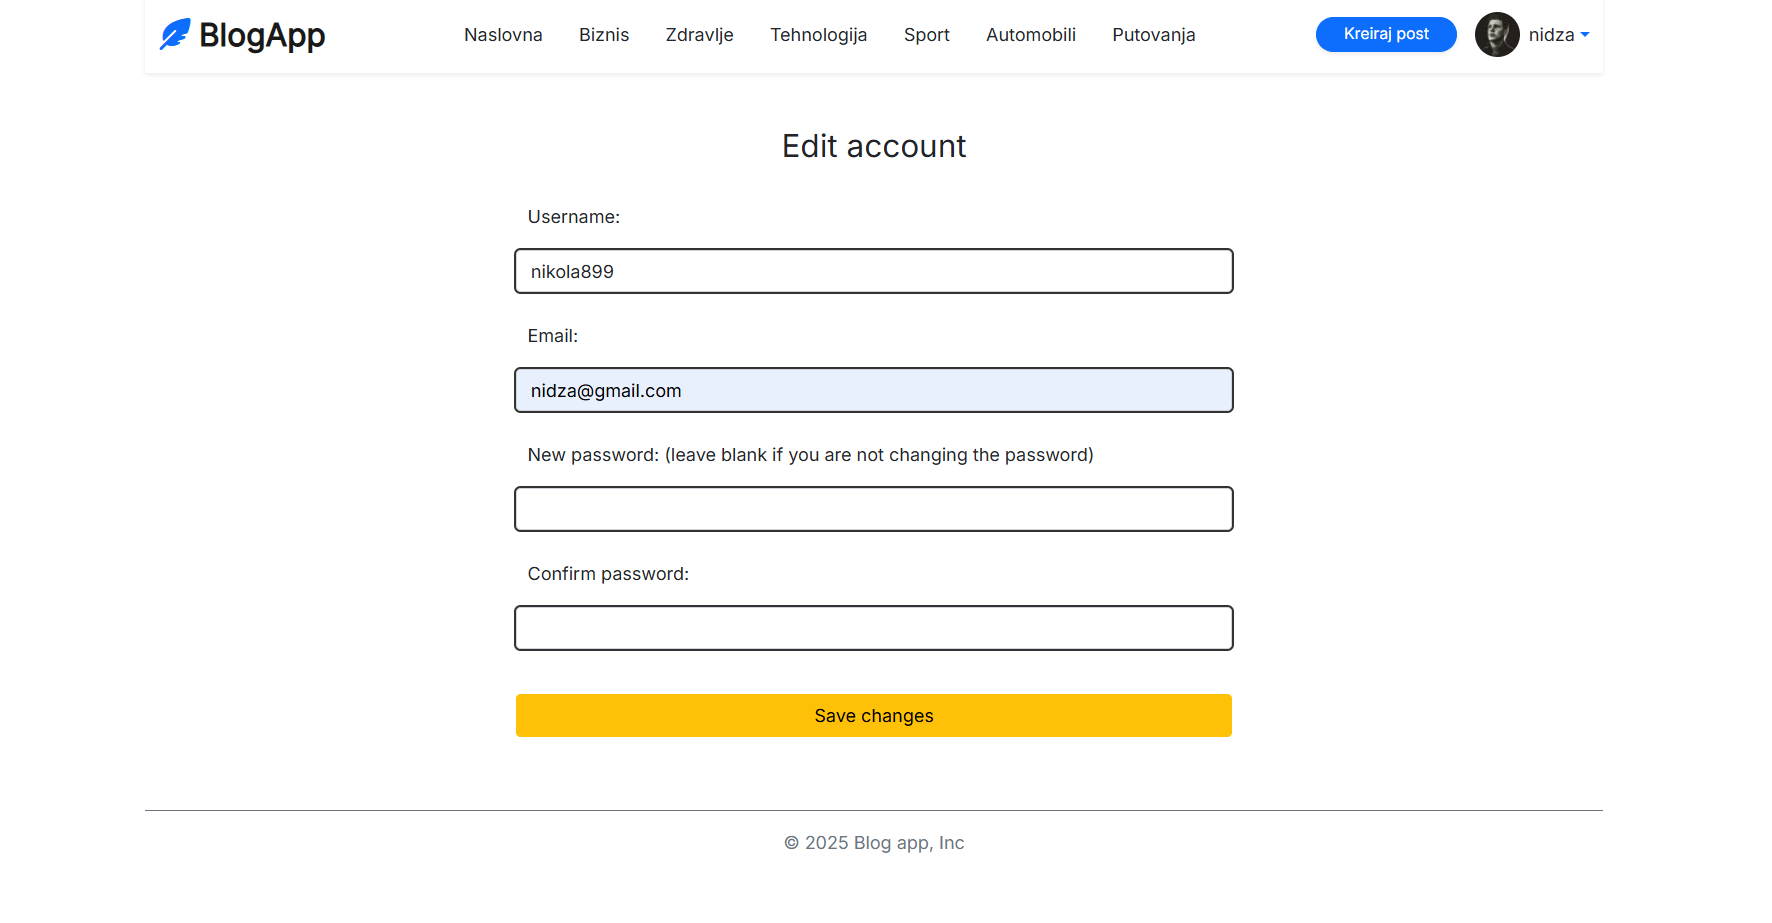Image resolution: width=1772 pixels, height=923 pixels.
Task: Click the BlogApp brand name text
Action: (262, 36)
